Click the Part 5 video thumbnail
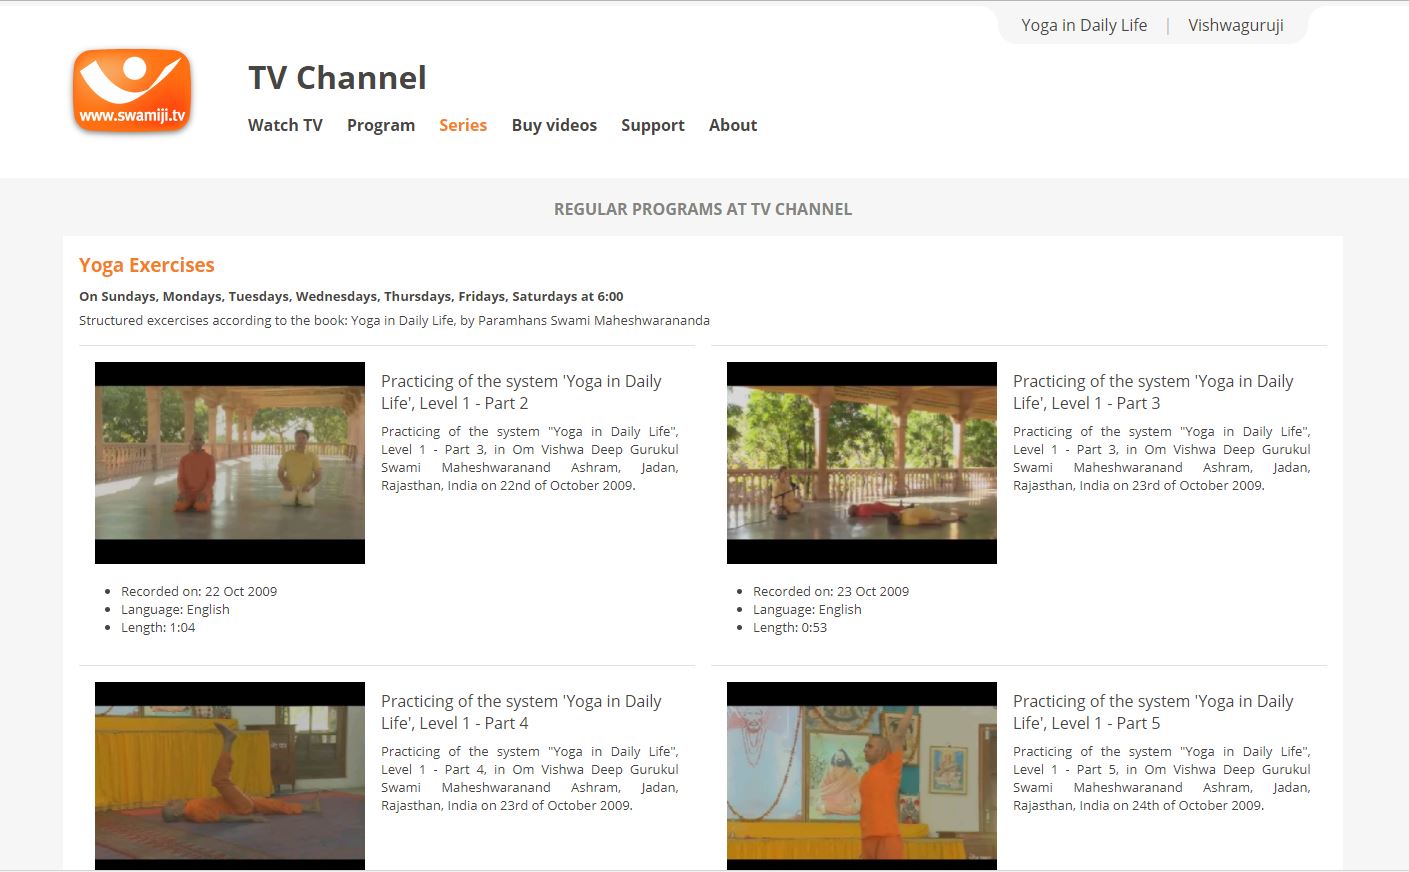The height and width of the screenshot is (872, 1409). click(861, 775)
